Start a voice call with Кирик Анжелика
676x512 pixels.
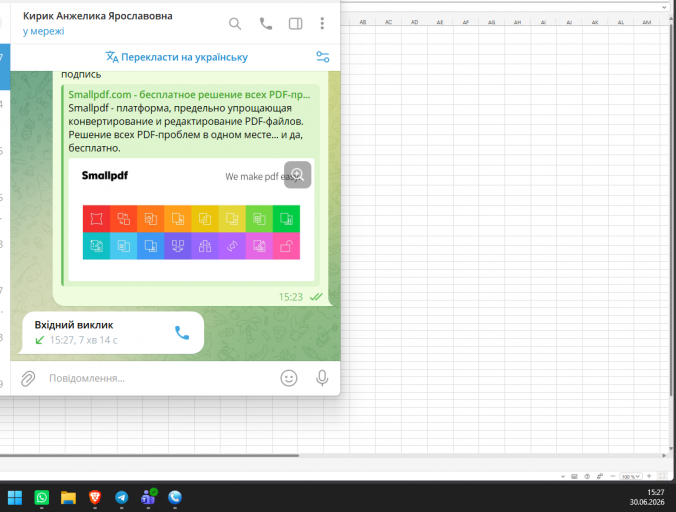point(266,24)
